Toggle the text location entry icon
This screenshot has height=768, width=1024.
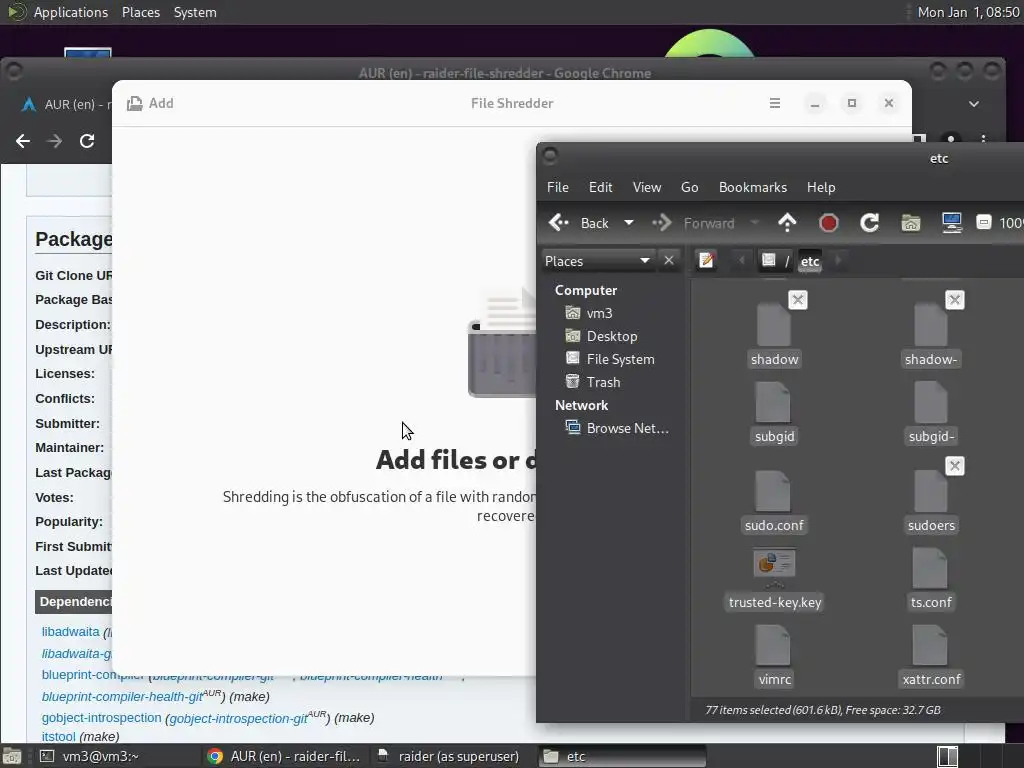(x=706, y=261)
